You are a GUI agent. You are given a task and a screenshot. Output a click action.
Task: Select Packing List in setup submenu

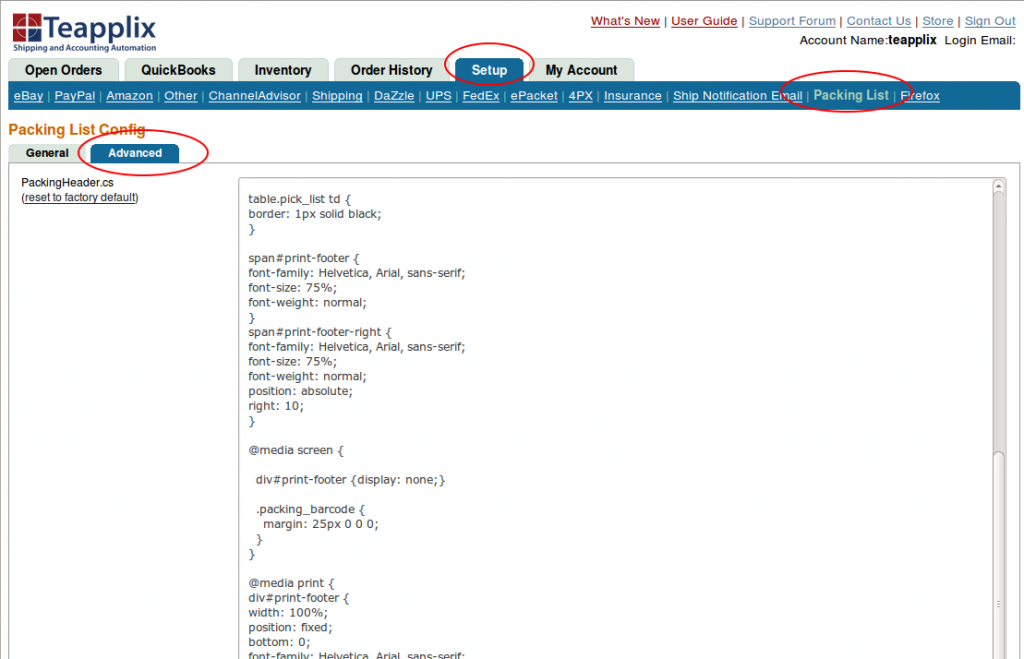pyautogui.click(x=850, y=95)
